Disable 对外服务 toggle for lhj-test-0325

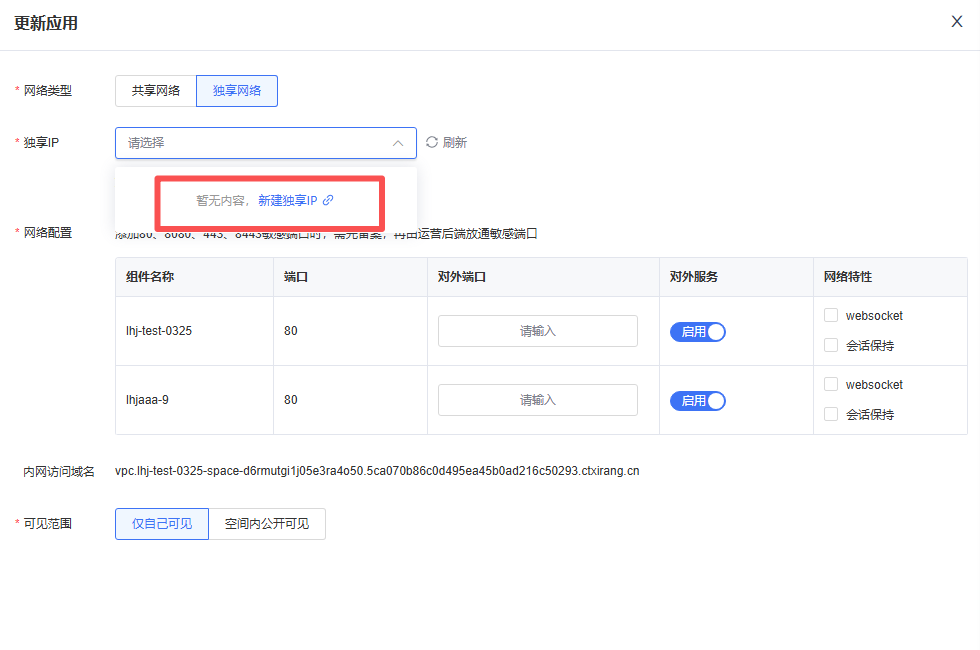[x=698, y=332]
